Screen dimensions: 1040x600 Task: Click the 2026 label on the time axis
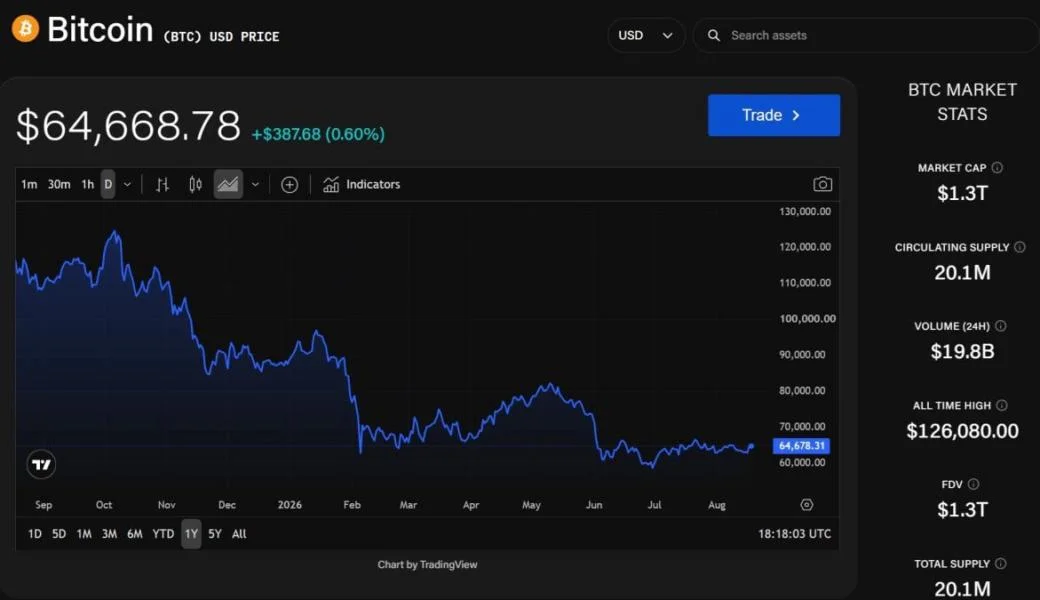(289, 505)
